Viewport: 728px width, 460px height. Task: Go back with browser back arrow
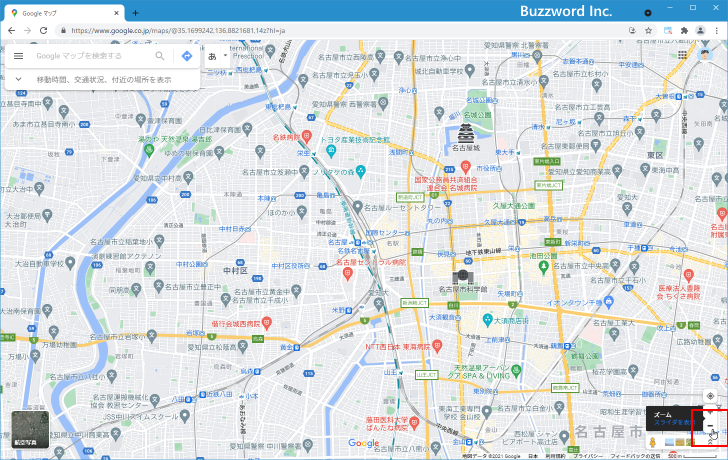12,31
